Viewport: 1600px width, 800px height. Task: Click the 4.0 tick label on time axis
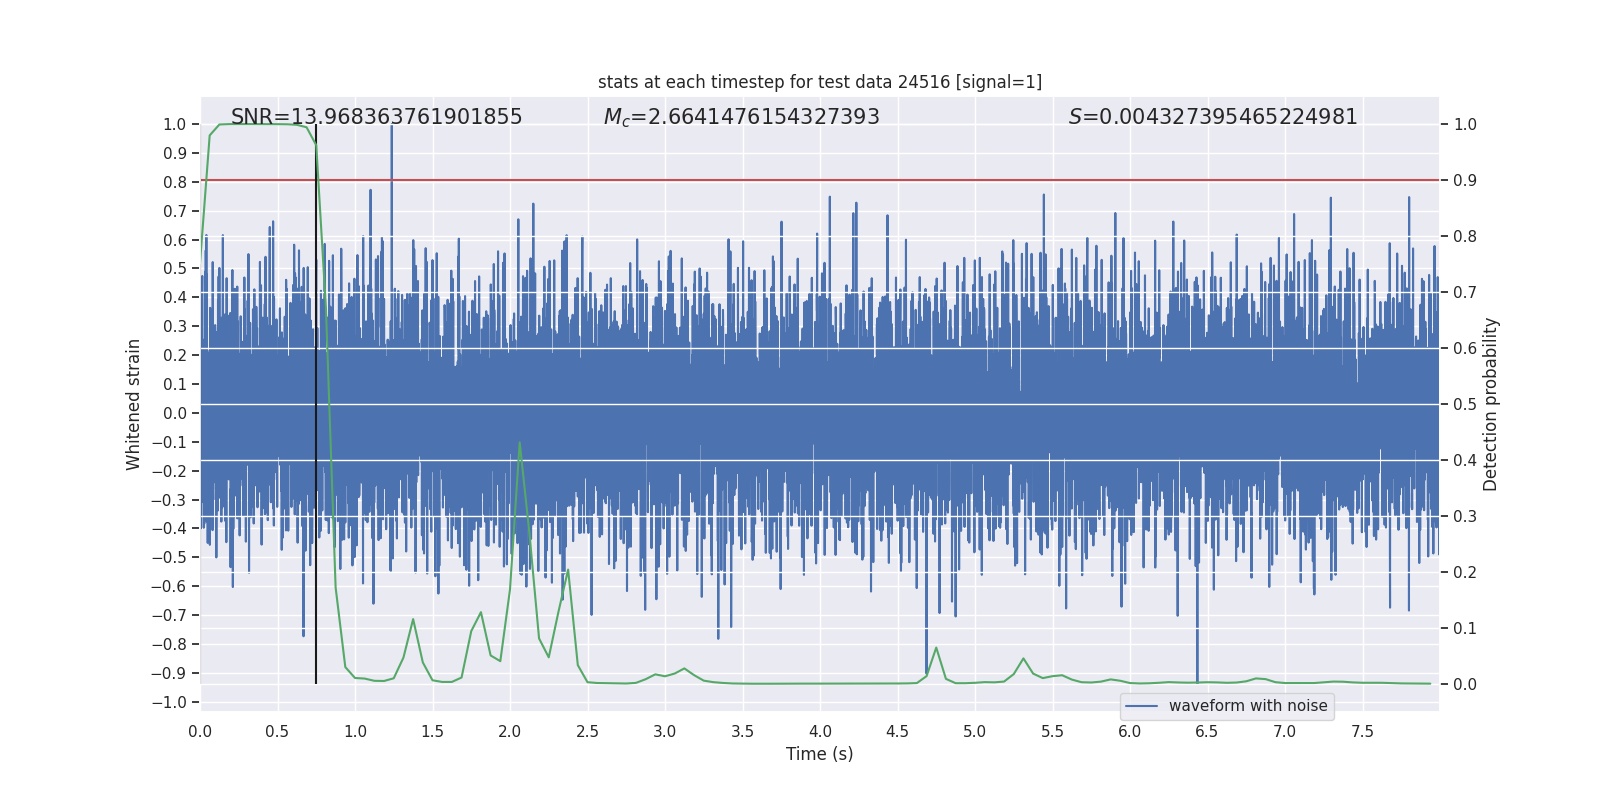[x=820, y=731]
